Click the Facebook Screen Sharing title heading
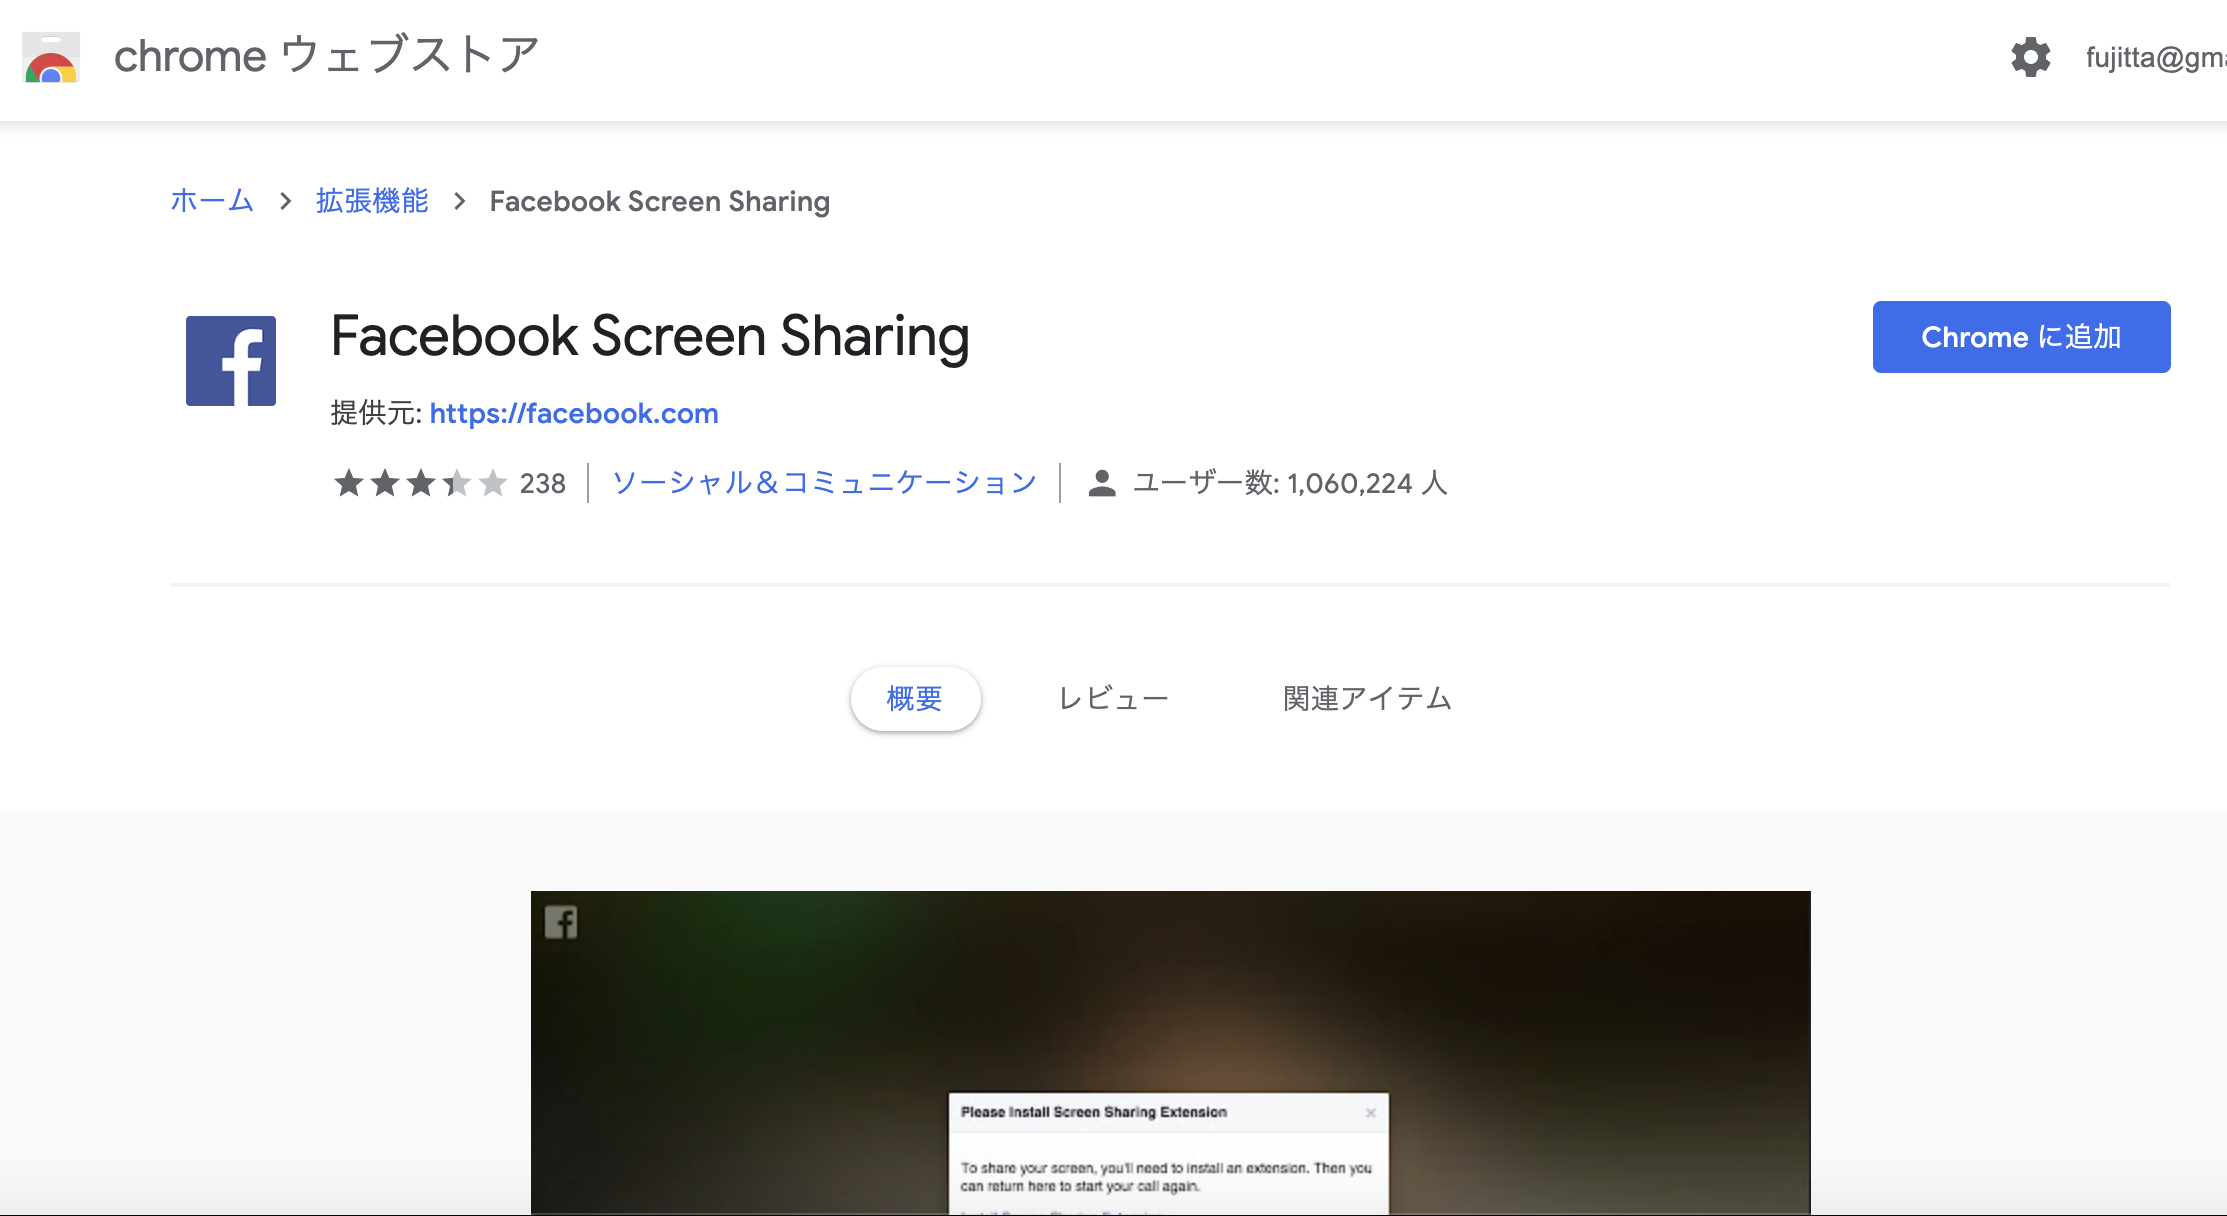 (650, 336)
